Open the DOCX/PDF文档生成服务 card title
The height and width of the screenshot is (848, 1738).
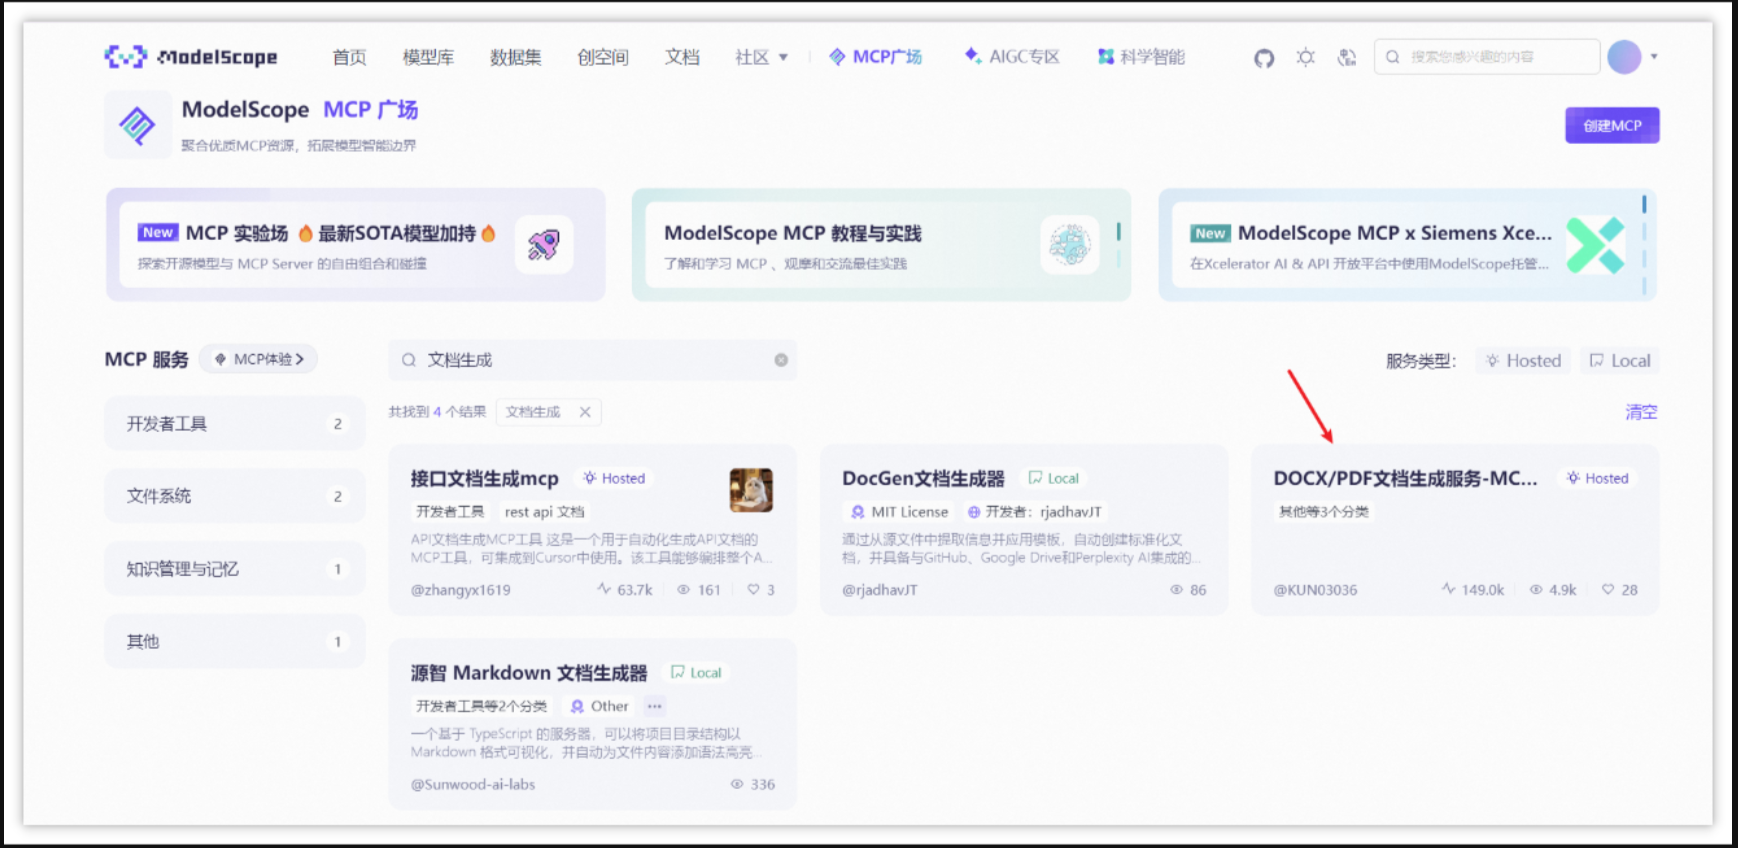pos(1405,479)
